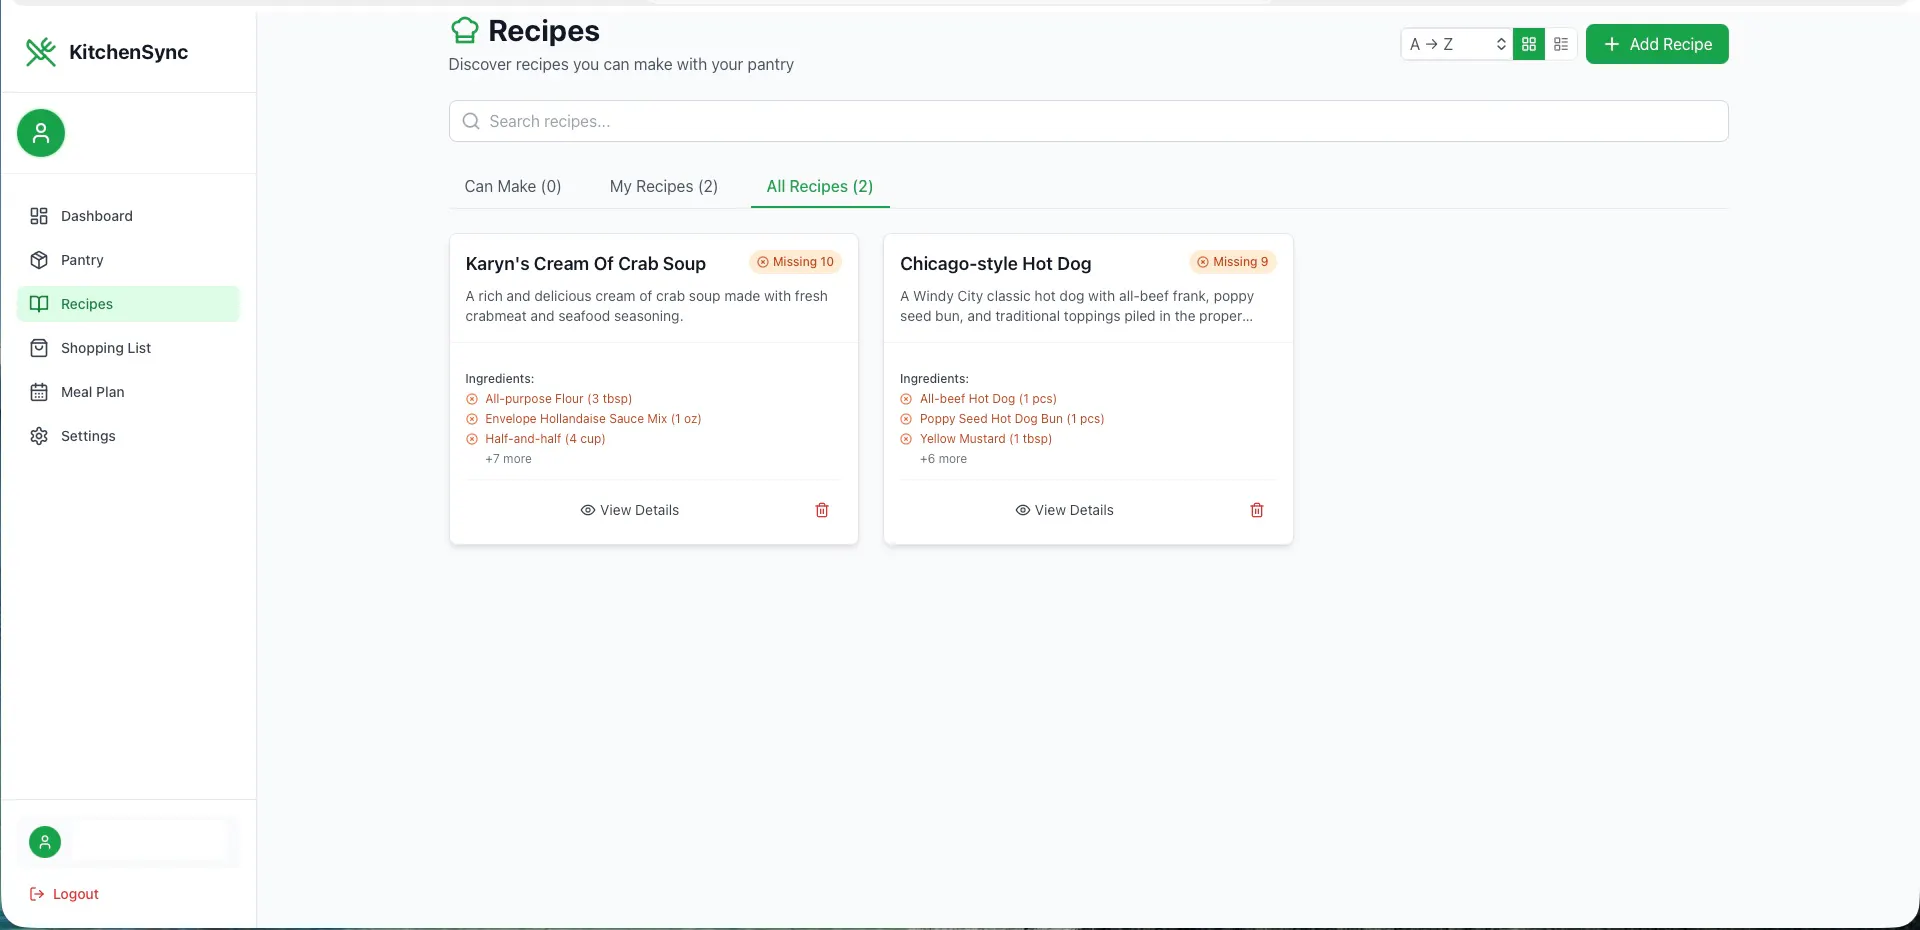1920x930 pixels.
Task: Click 'Poppy Seed Hot Dog Bun (1 pcs)' ingredient
Action: coord(1012,419)
